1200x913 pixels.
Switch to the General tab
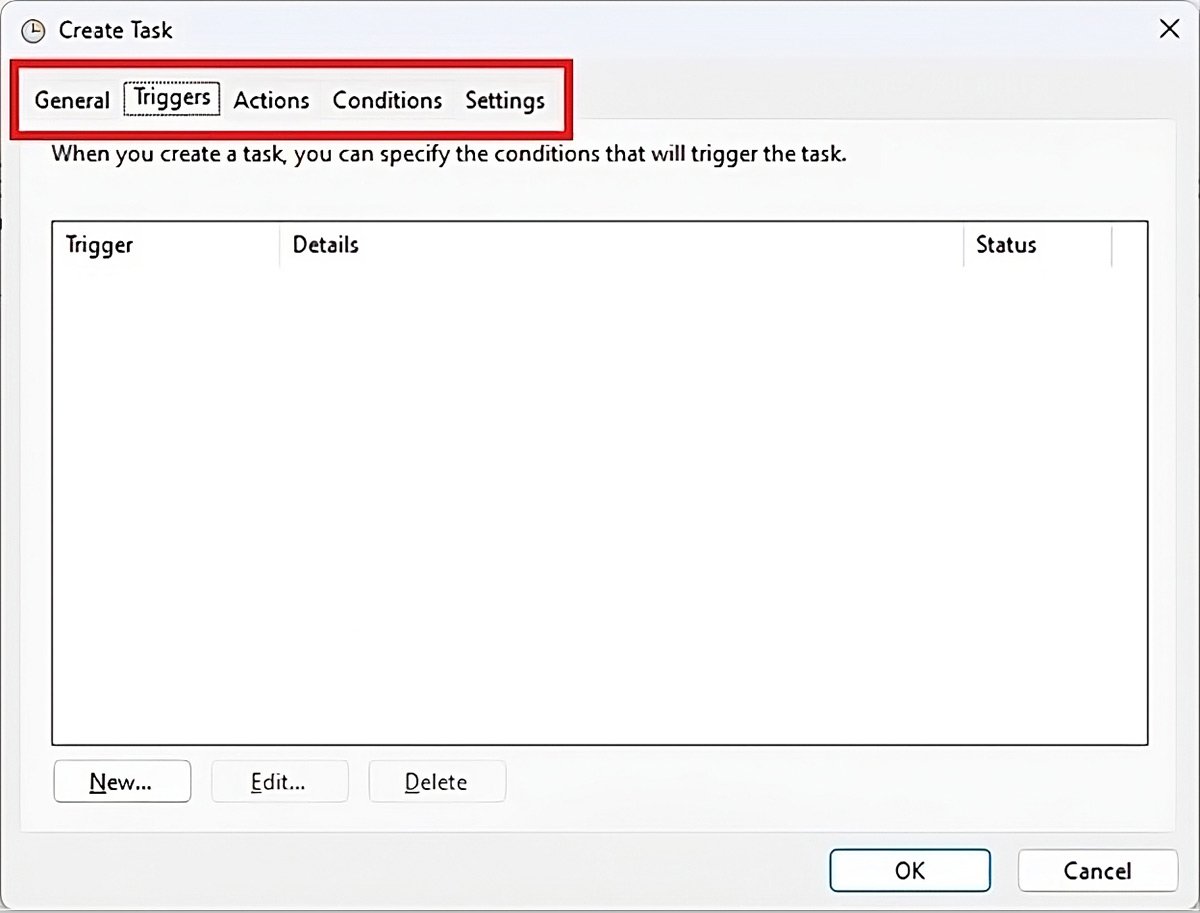pyautogui.click(x=71, y=100)
